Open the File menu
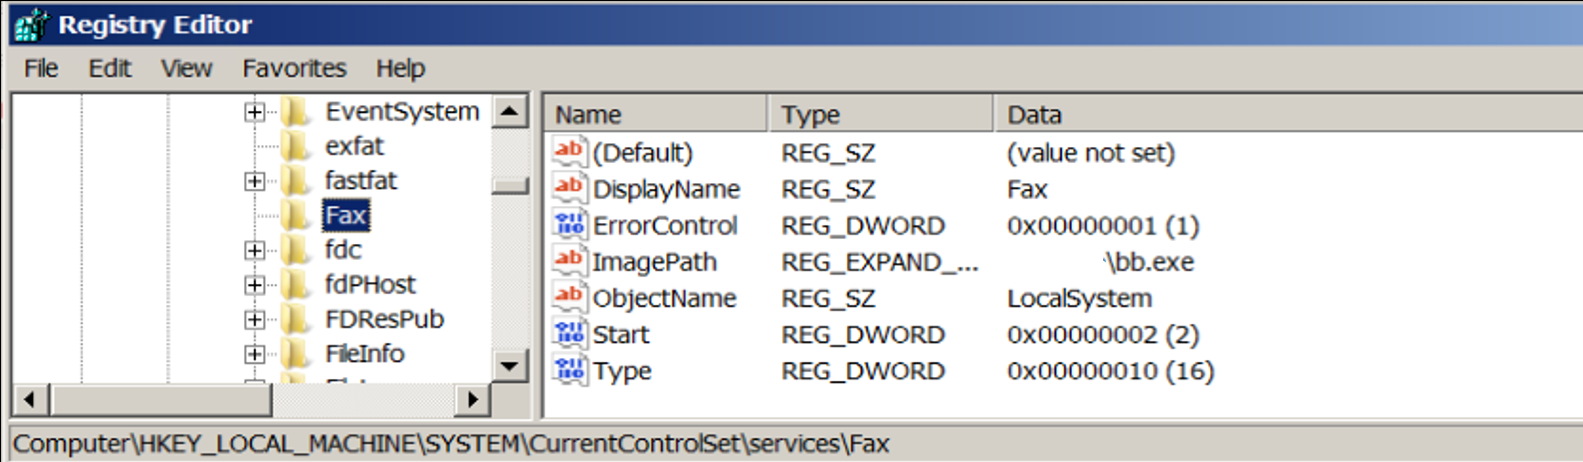This screenshot has width=1583, height=462. click(41, 68)
